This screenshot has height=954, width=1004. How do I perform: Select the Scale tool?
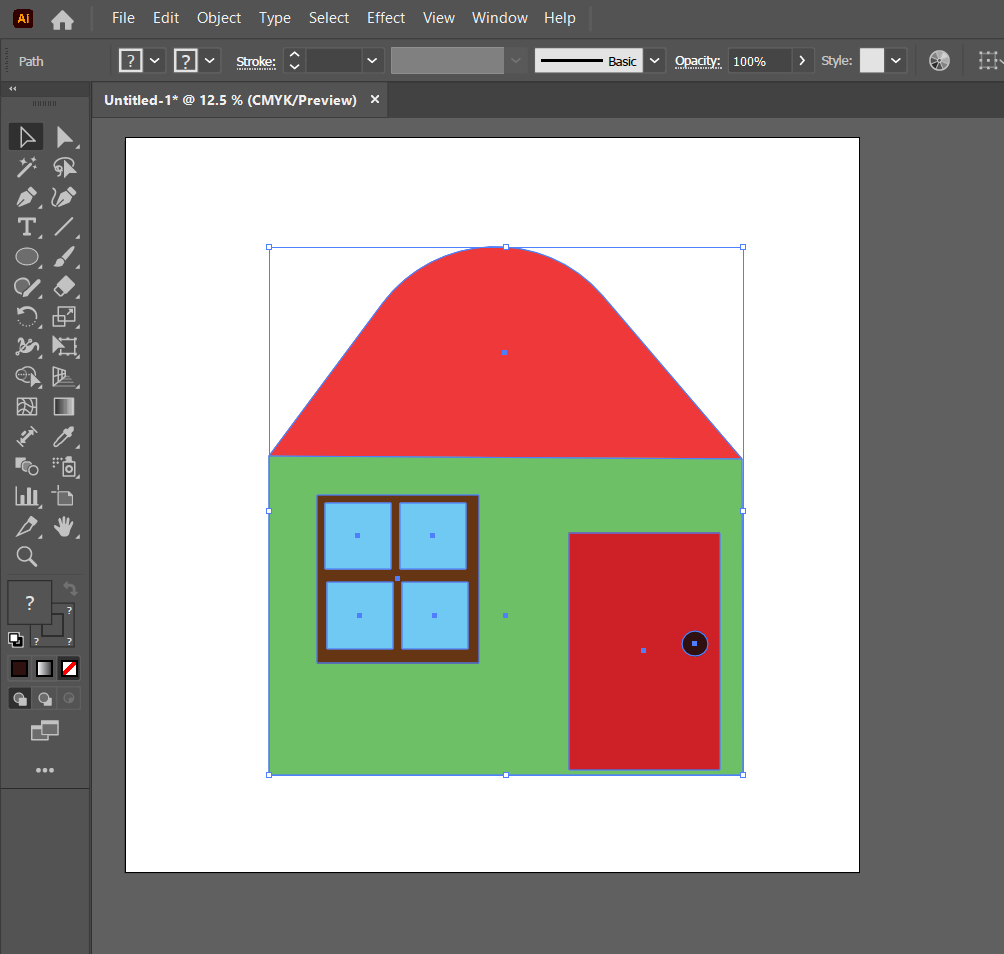coord(64,316)
